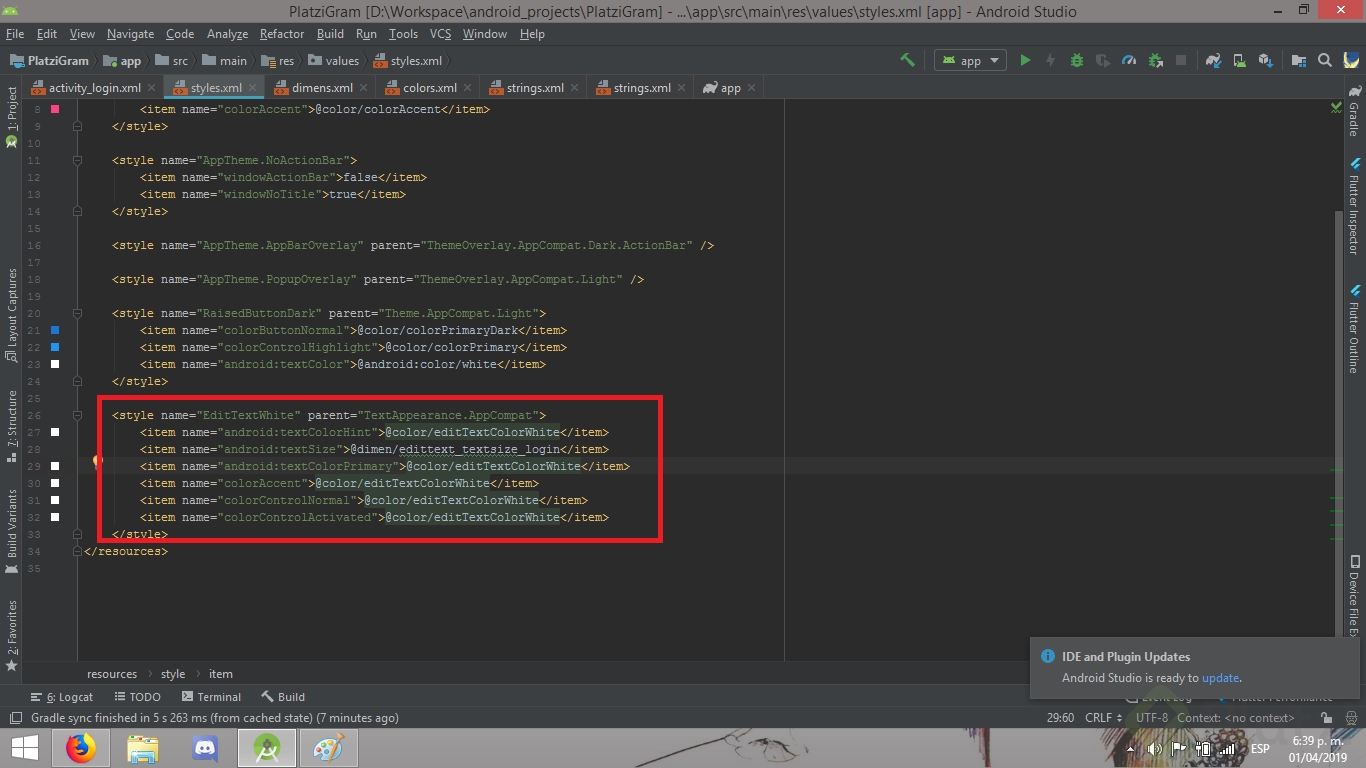The width and height of the screenshot is (1366, 768).
Task: Open Project Structure icon
Action: click(1299, 60)
